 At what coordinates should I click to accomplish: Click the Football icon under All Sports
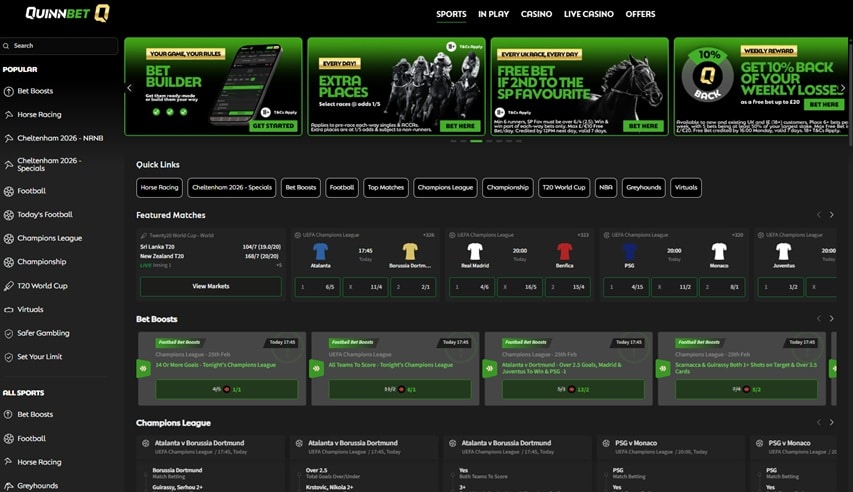click(x=9, y=439)
